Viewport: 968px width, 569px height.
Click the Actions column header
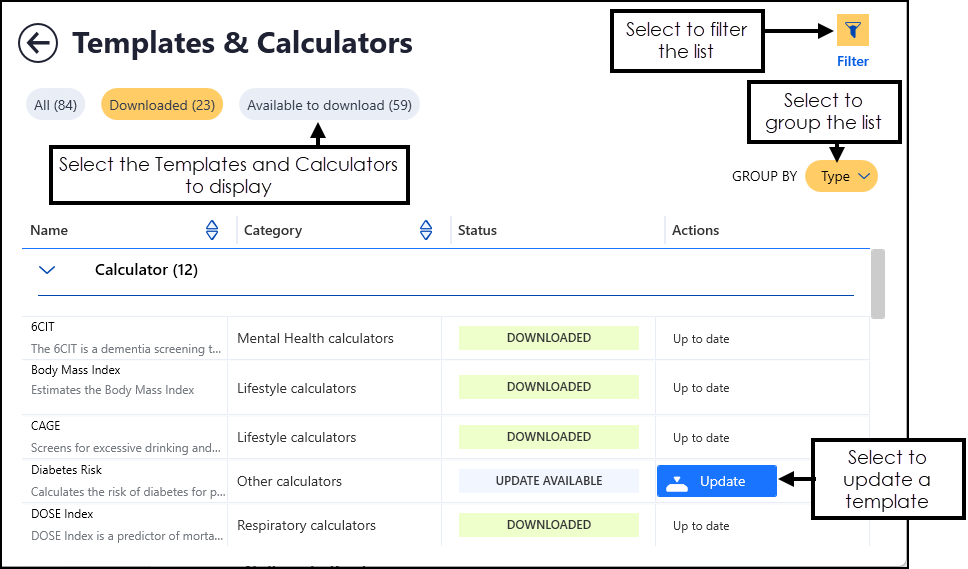tap(695, 231)
